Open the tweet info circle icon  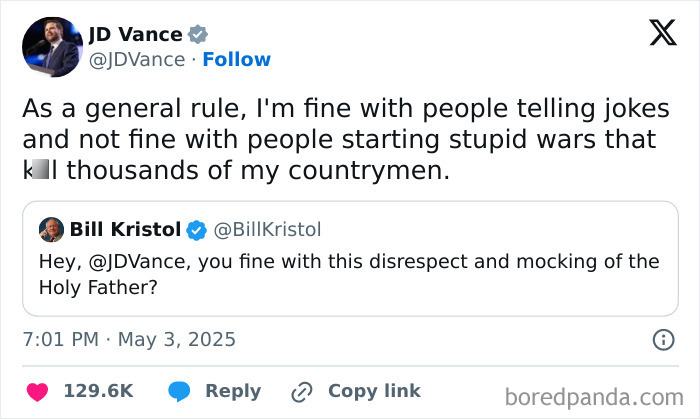tap(663, 340)
